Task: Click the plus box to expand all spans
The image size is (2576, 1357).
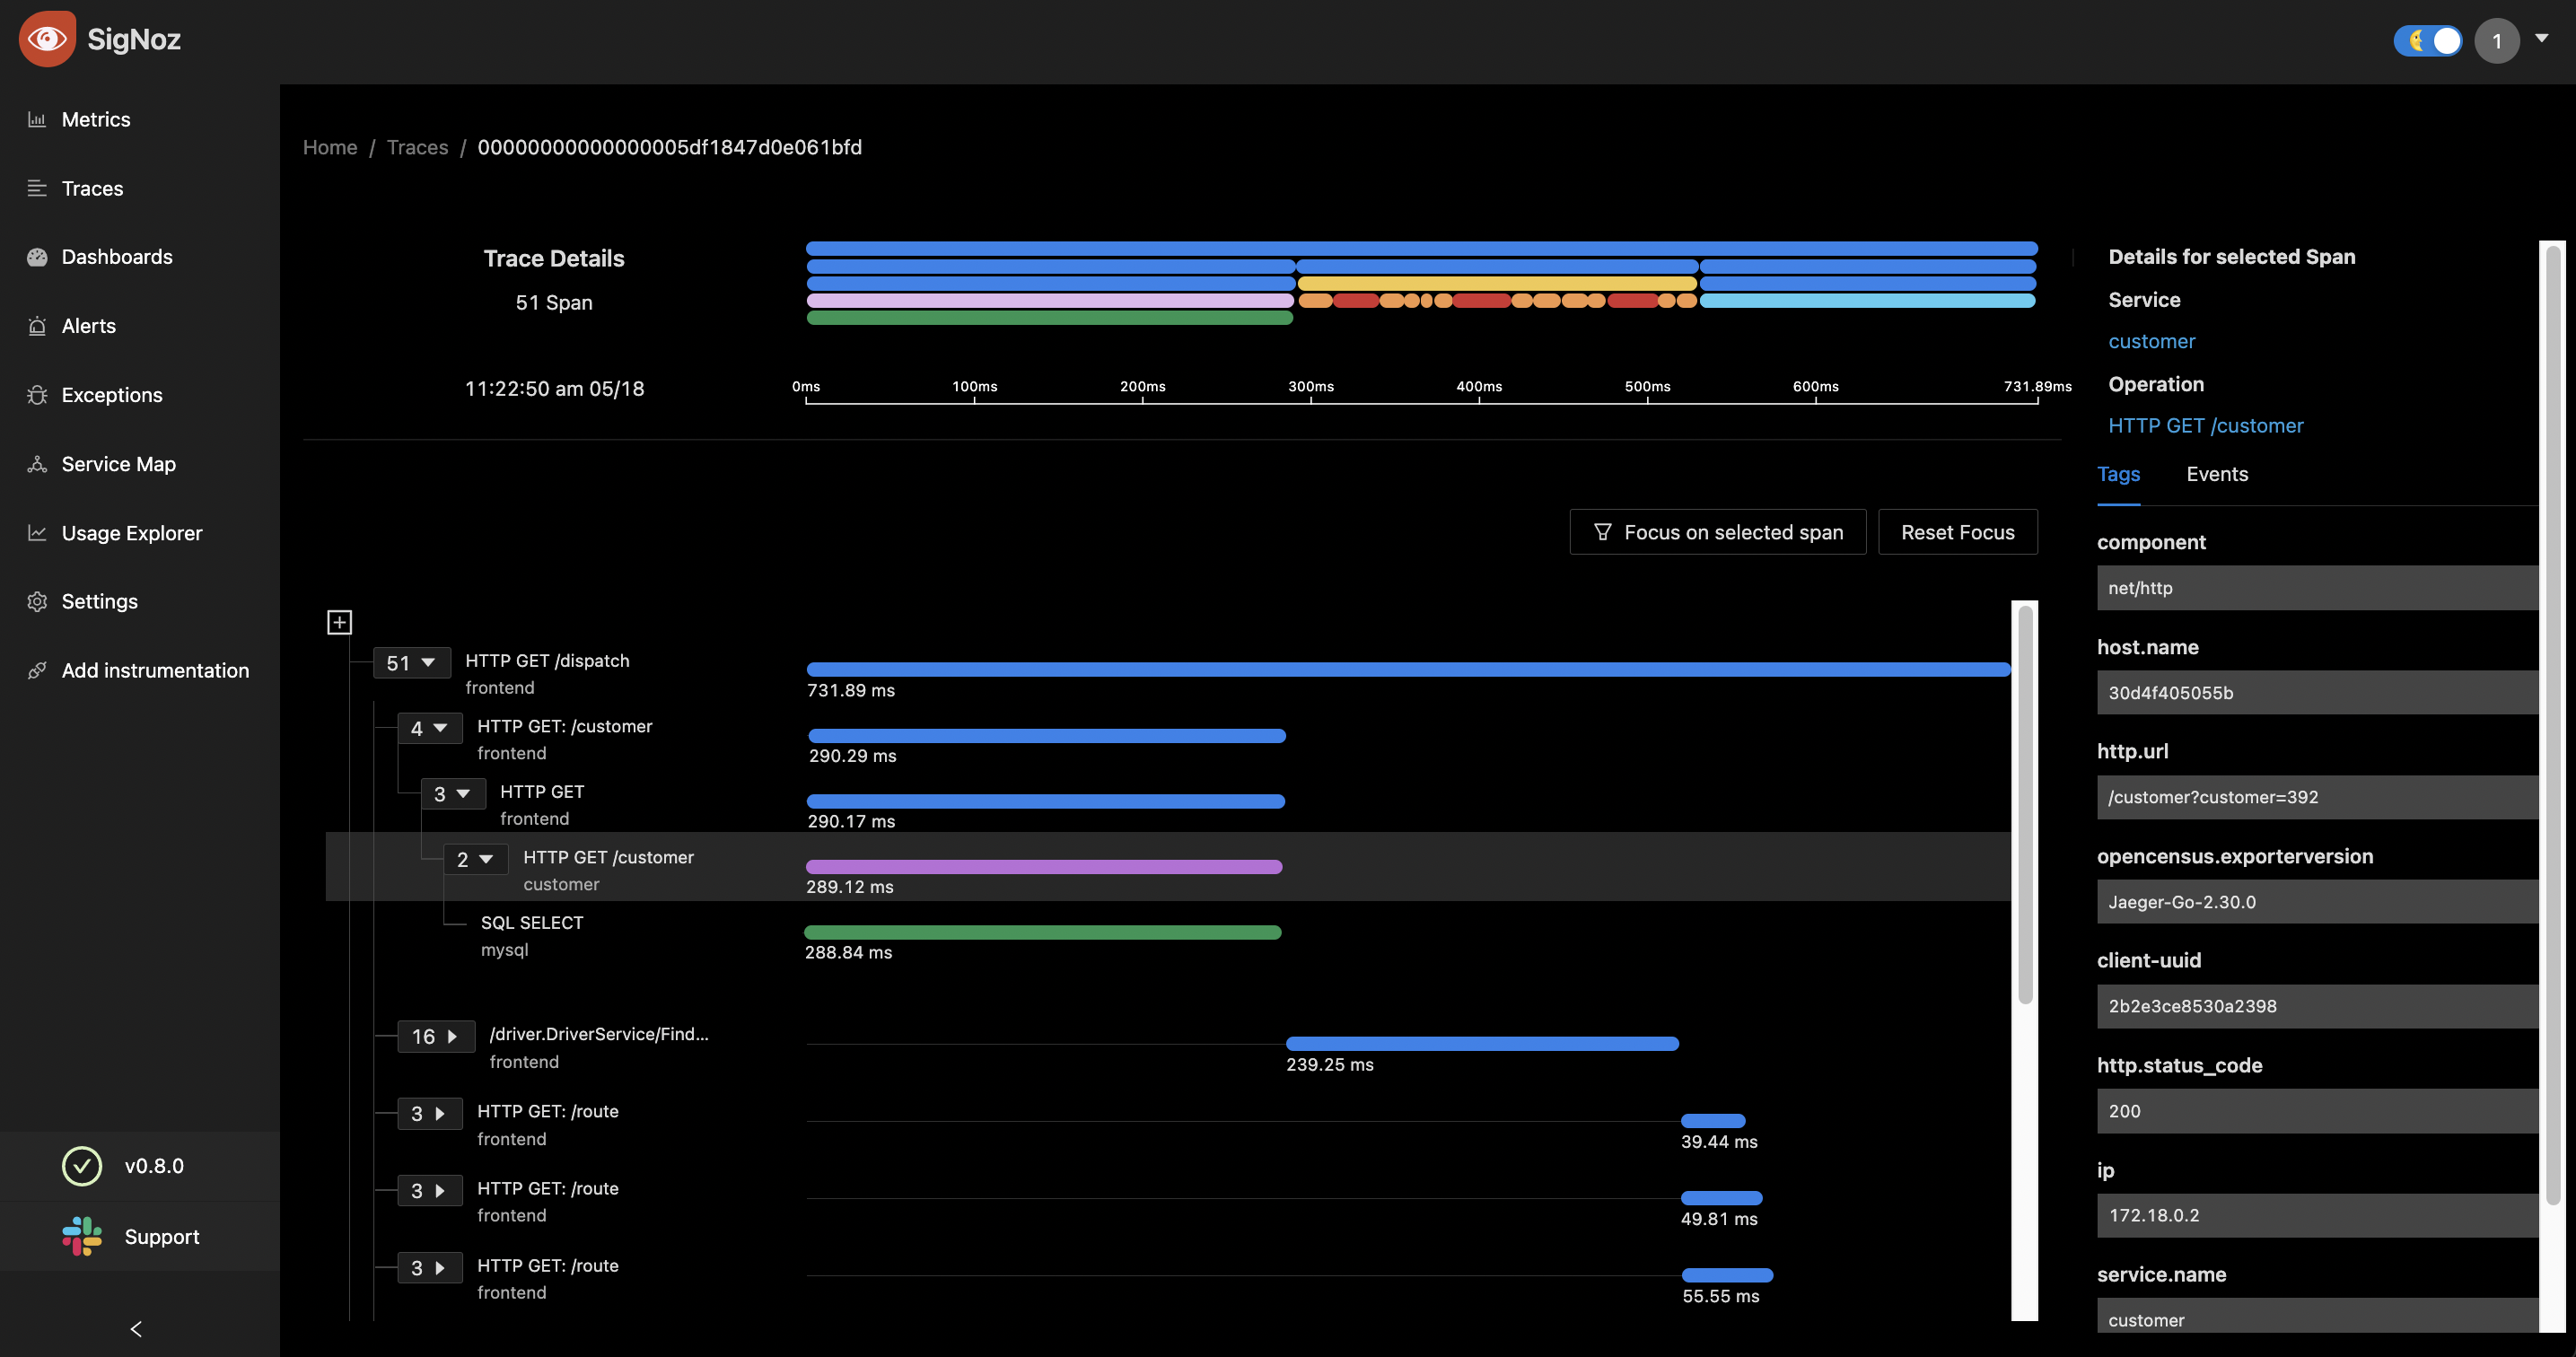Action: coord(340,623)
